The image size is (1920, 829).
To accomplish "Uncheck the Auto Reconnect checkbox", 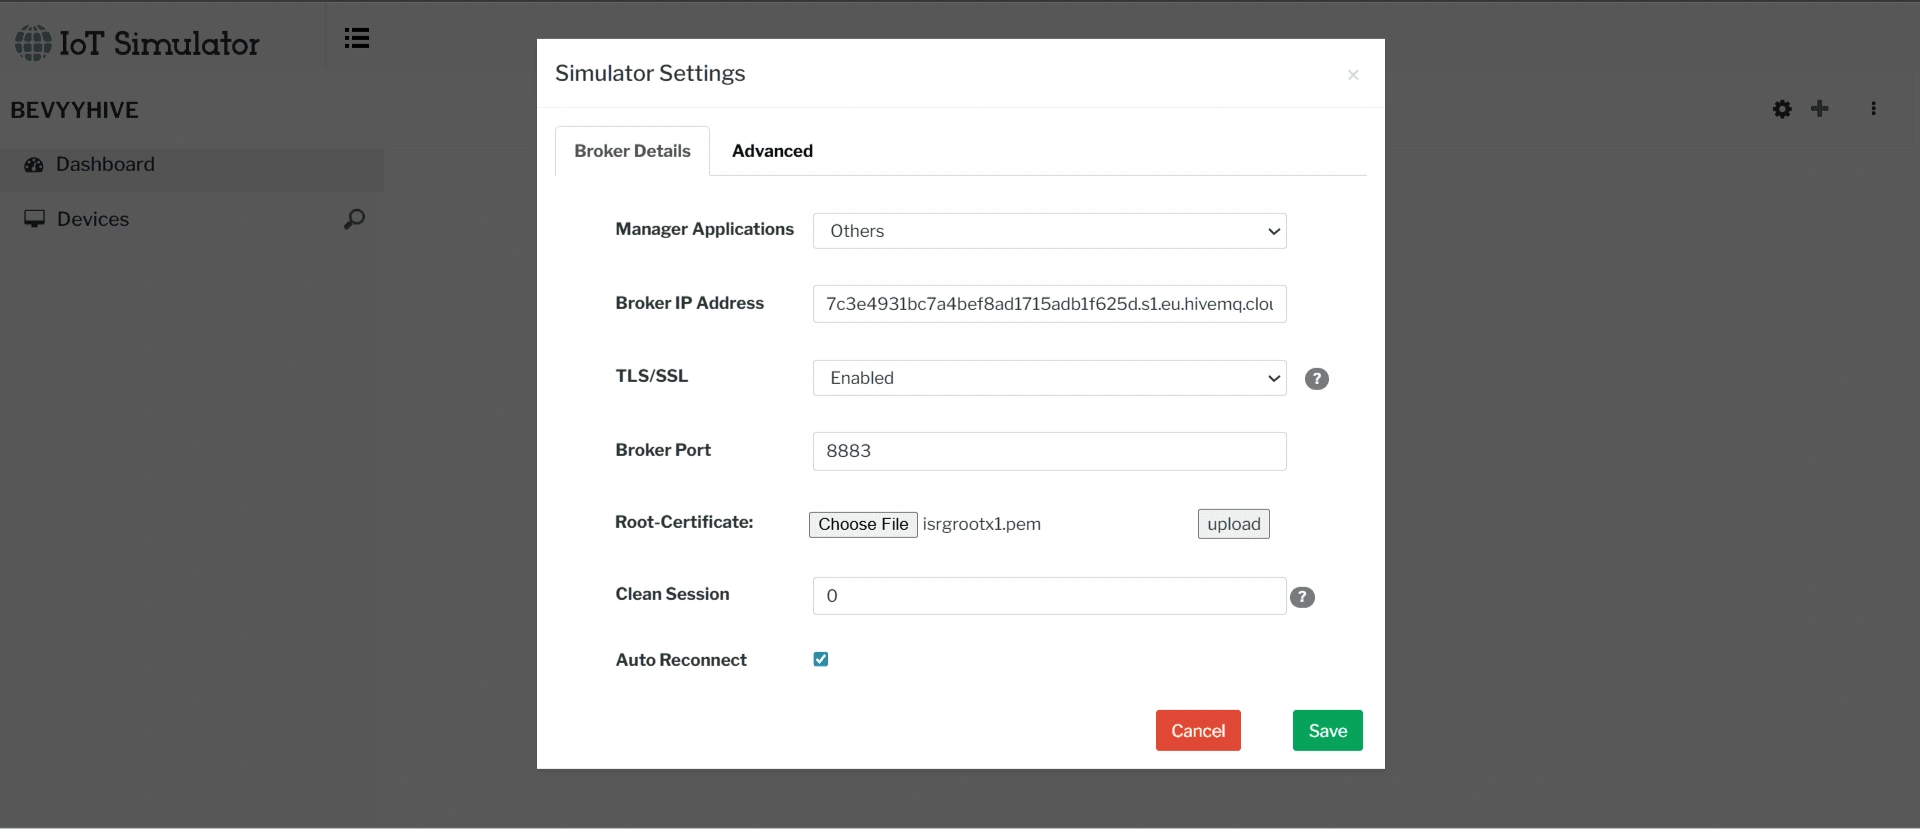I will pos(821,659).
